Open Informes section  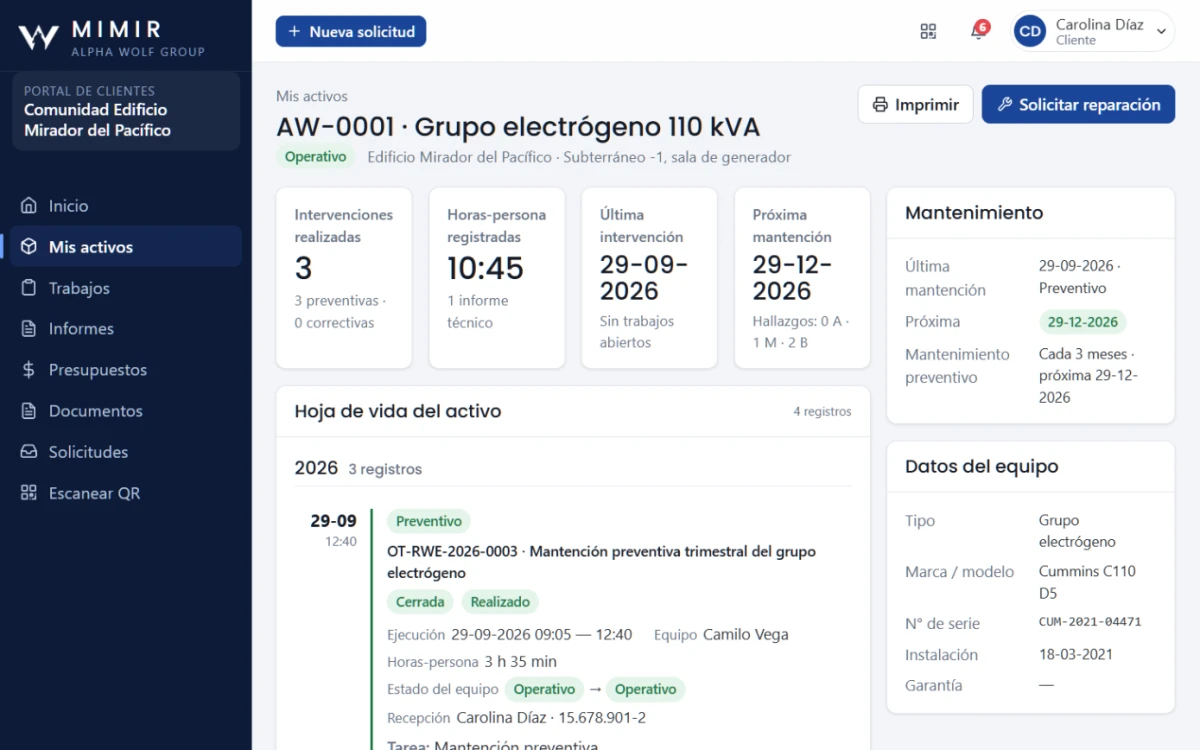click(126, 329)
